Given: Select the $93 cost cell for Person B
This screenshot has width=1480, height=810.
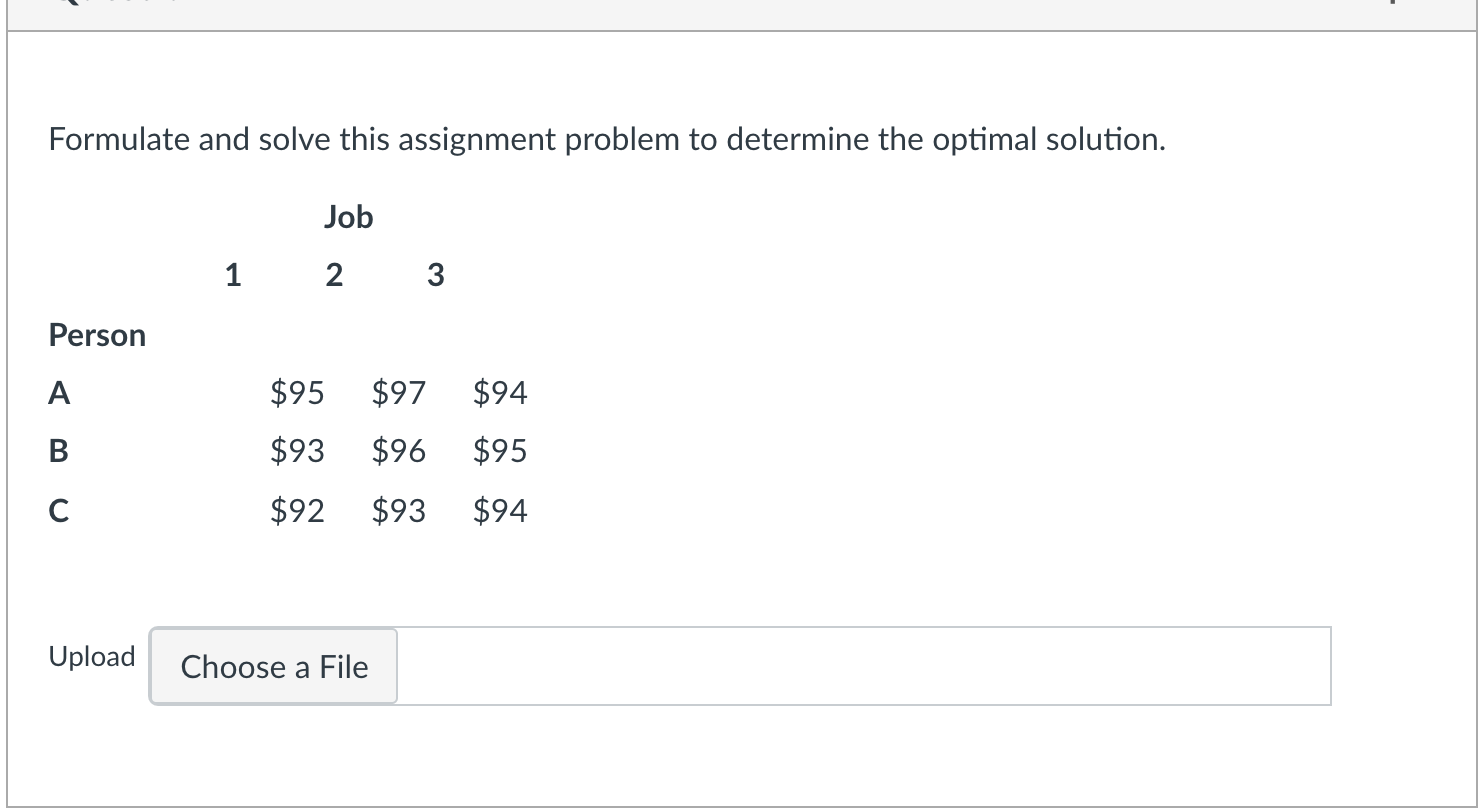Looking at the screenshot, I should (x=297, y=451).
